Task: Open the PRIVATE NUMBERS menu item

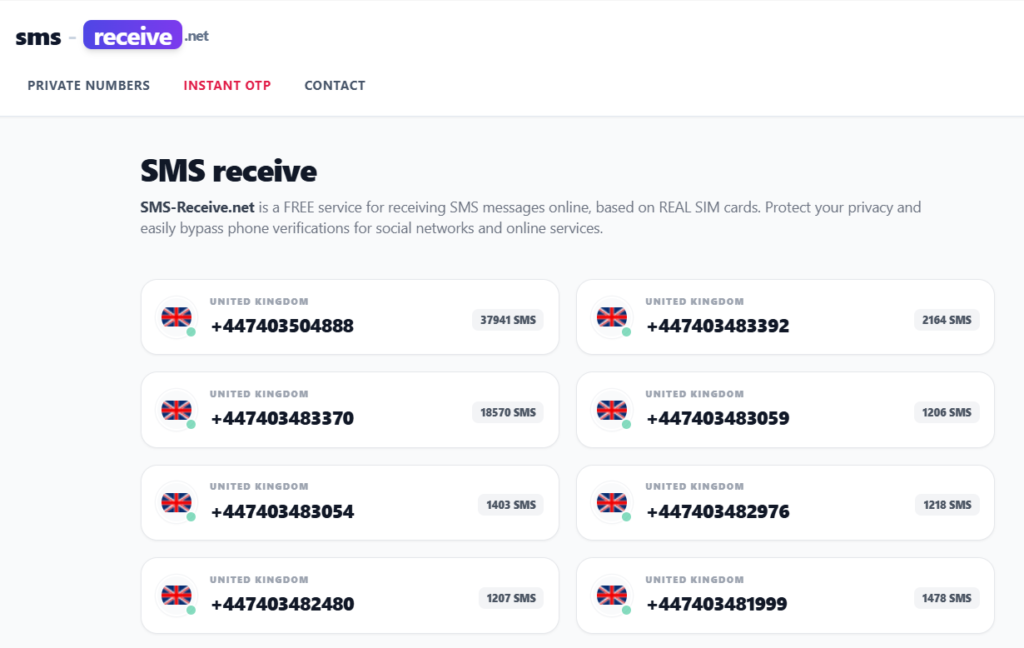Action: (88, 85)
